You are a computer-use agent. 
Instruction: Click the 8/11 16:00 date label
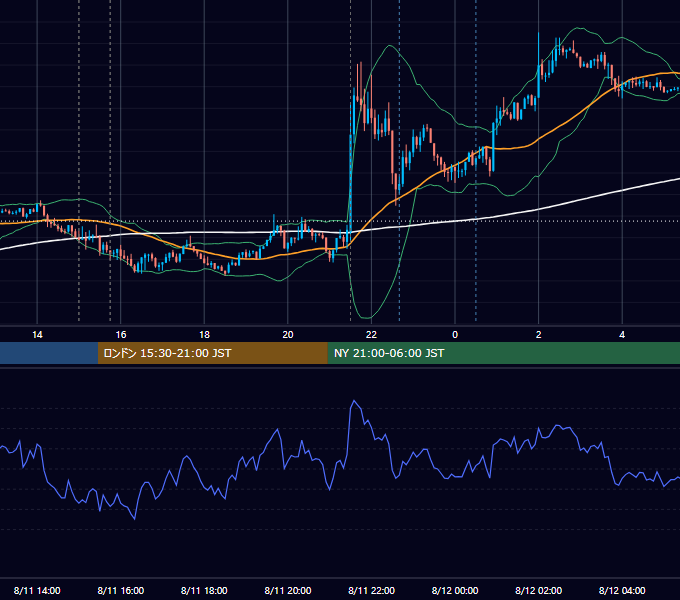tap(121, 590)
